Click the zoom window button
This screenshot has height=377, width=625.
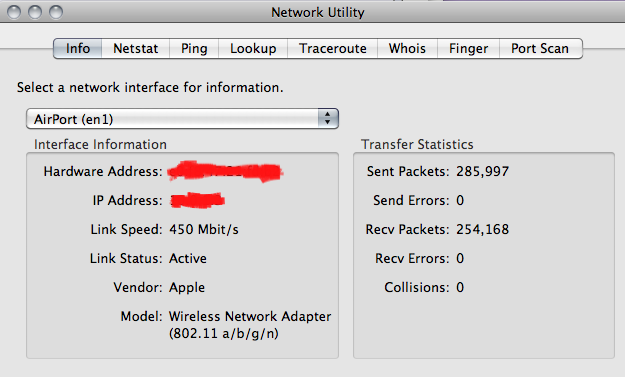click(x=56, y=12)
